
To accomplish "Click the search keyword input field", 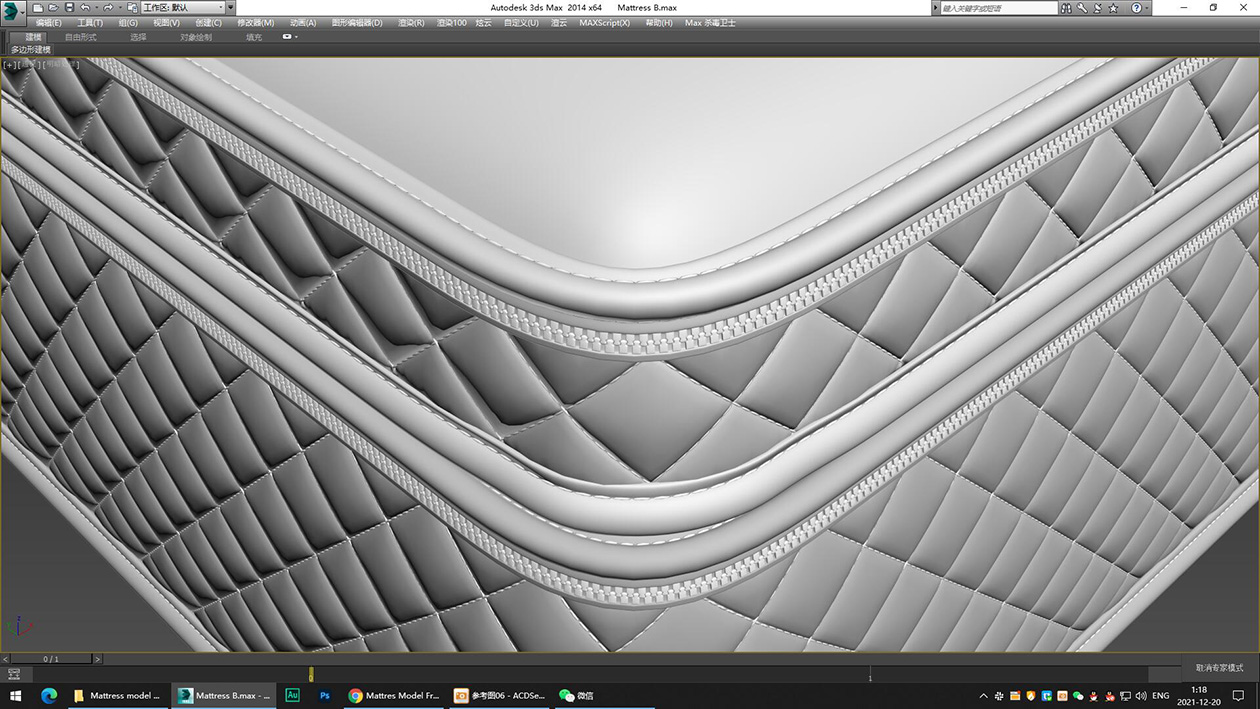I will (998, 8).
